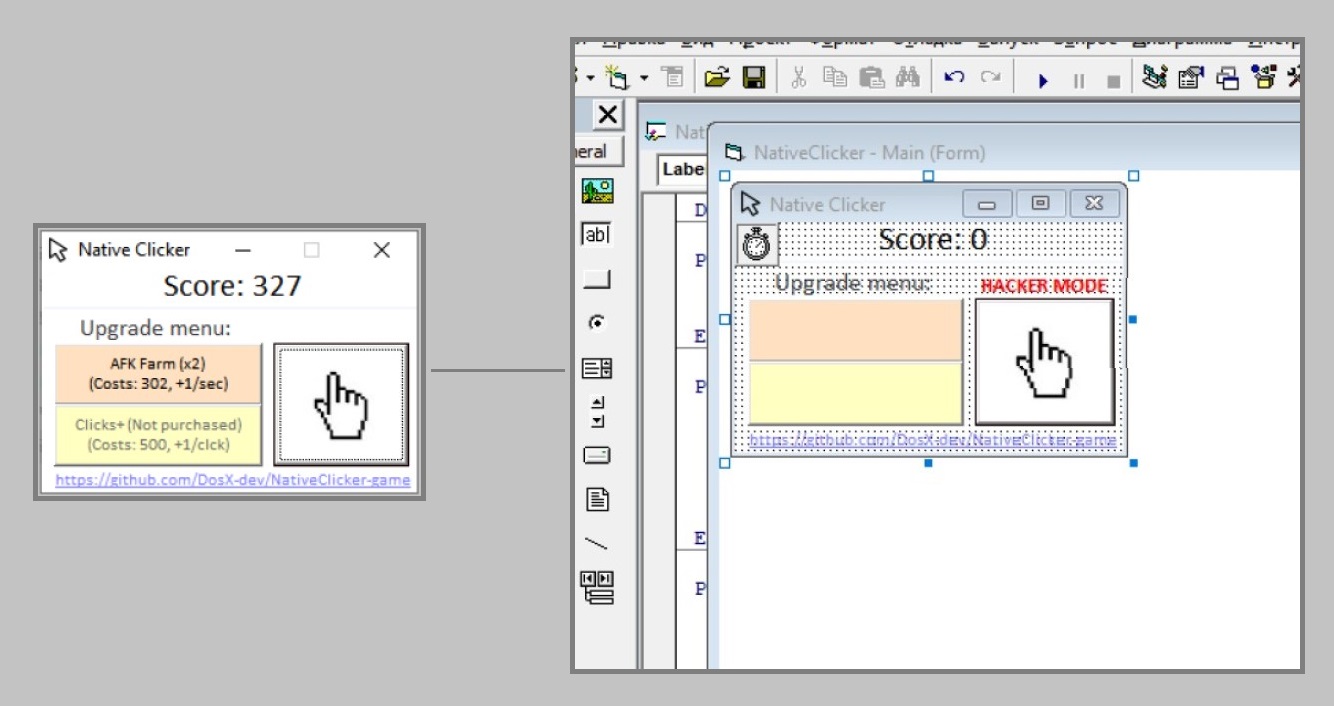The width and height of the screenshot is (1334, 706).
Task: Click the Score: 327 text in game window
Action: pyautogui.click(x=232, y=286)
